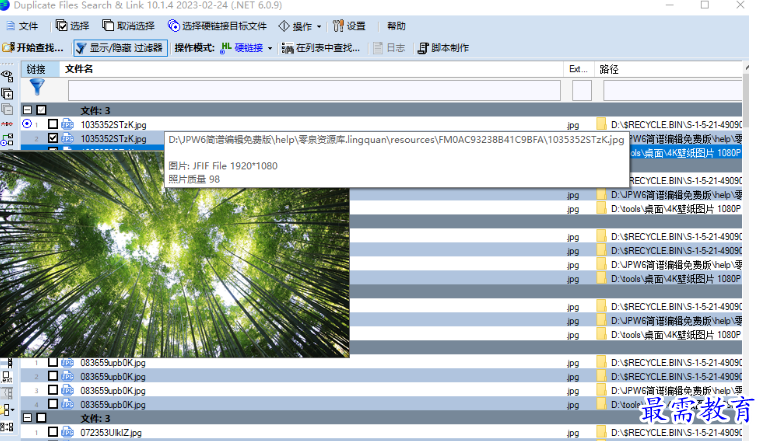This screenshot has width=763, height=441.
Task: Click the folder icon in 072353UlklZ.jpg row
Action: (601, 432)
